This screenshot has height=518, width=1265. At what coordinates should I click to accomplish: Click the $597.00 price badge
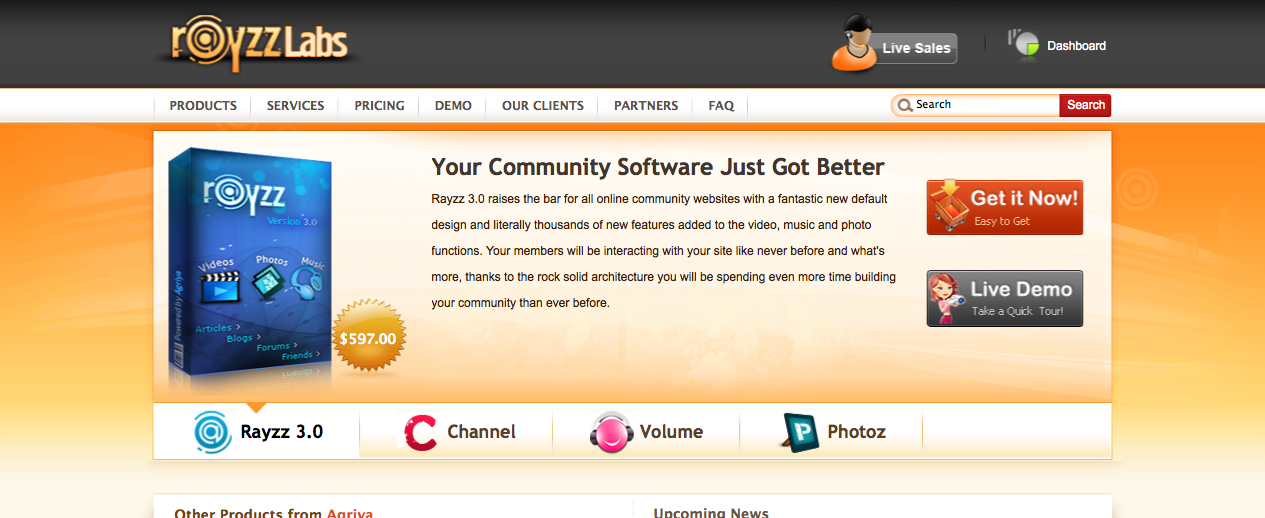tap(368, 338)
